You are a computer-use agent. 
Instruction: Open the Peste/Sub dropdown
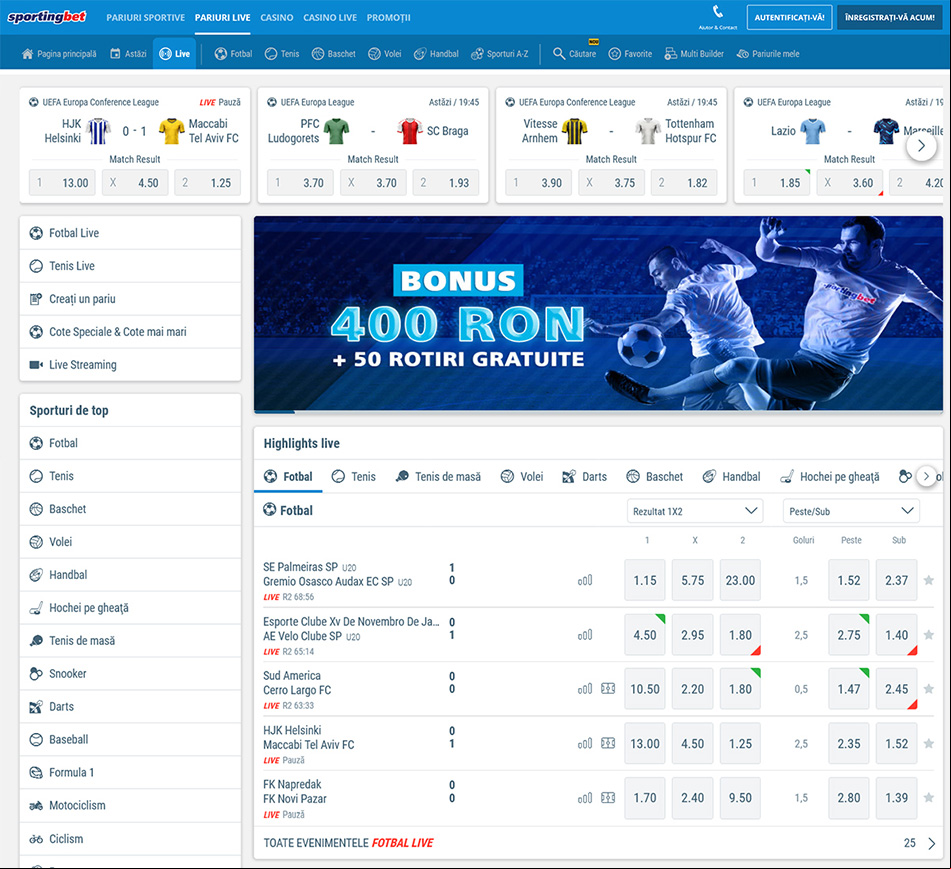tap(851, 511)
